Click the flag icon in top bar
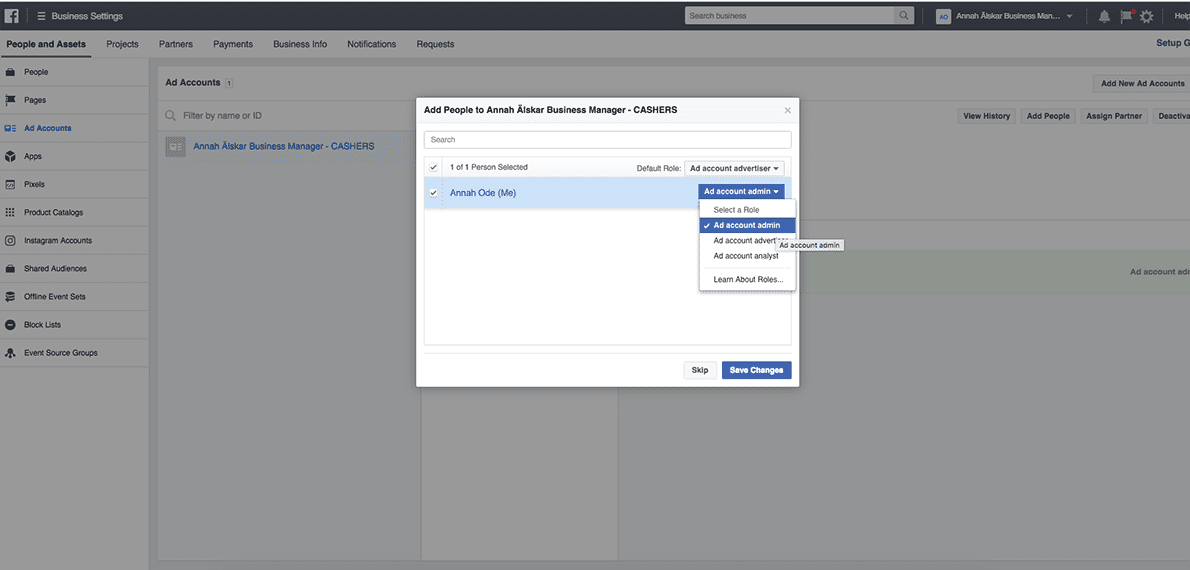This screenshot has height=570, width=1190. coord(1125,16)
